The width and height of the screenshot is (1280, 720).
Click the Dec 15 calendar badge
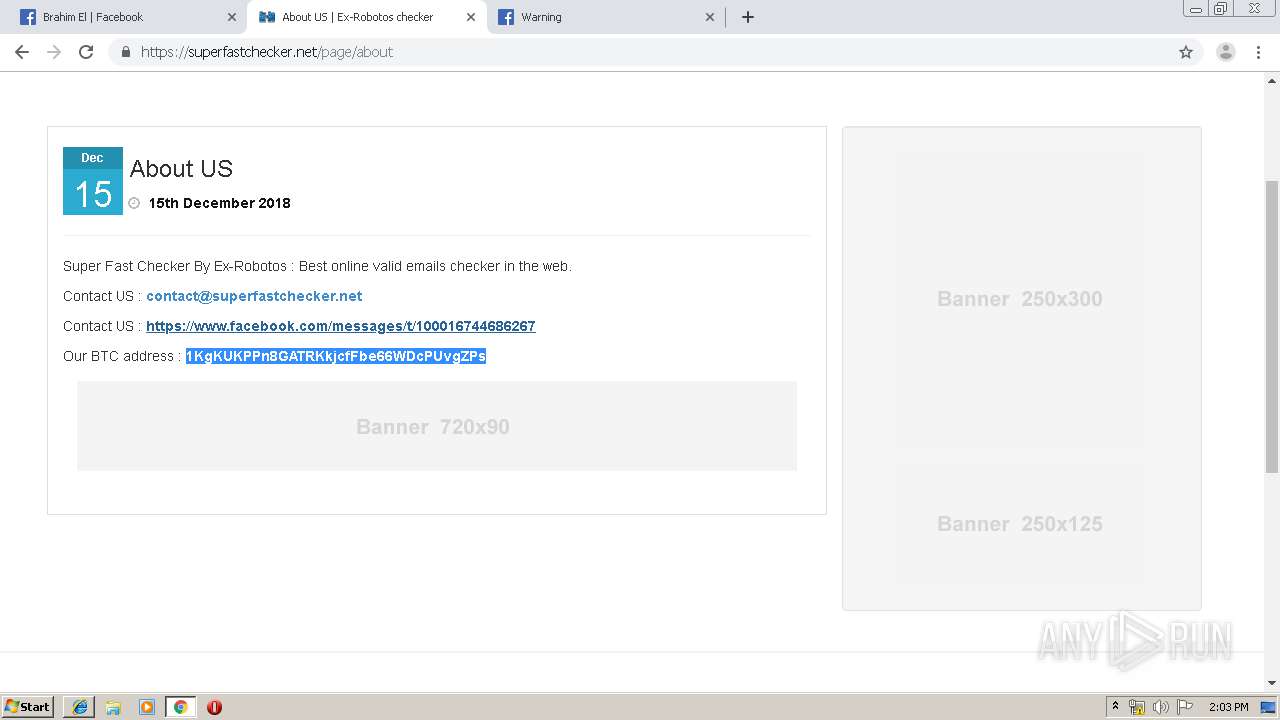(93, 181)
